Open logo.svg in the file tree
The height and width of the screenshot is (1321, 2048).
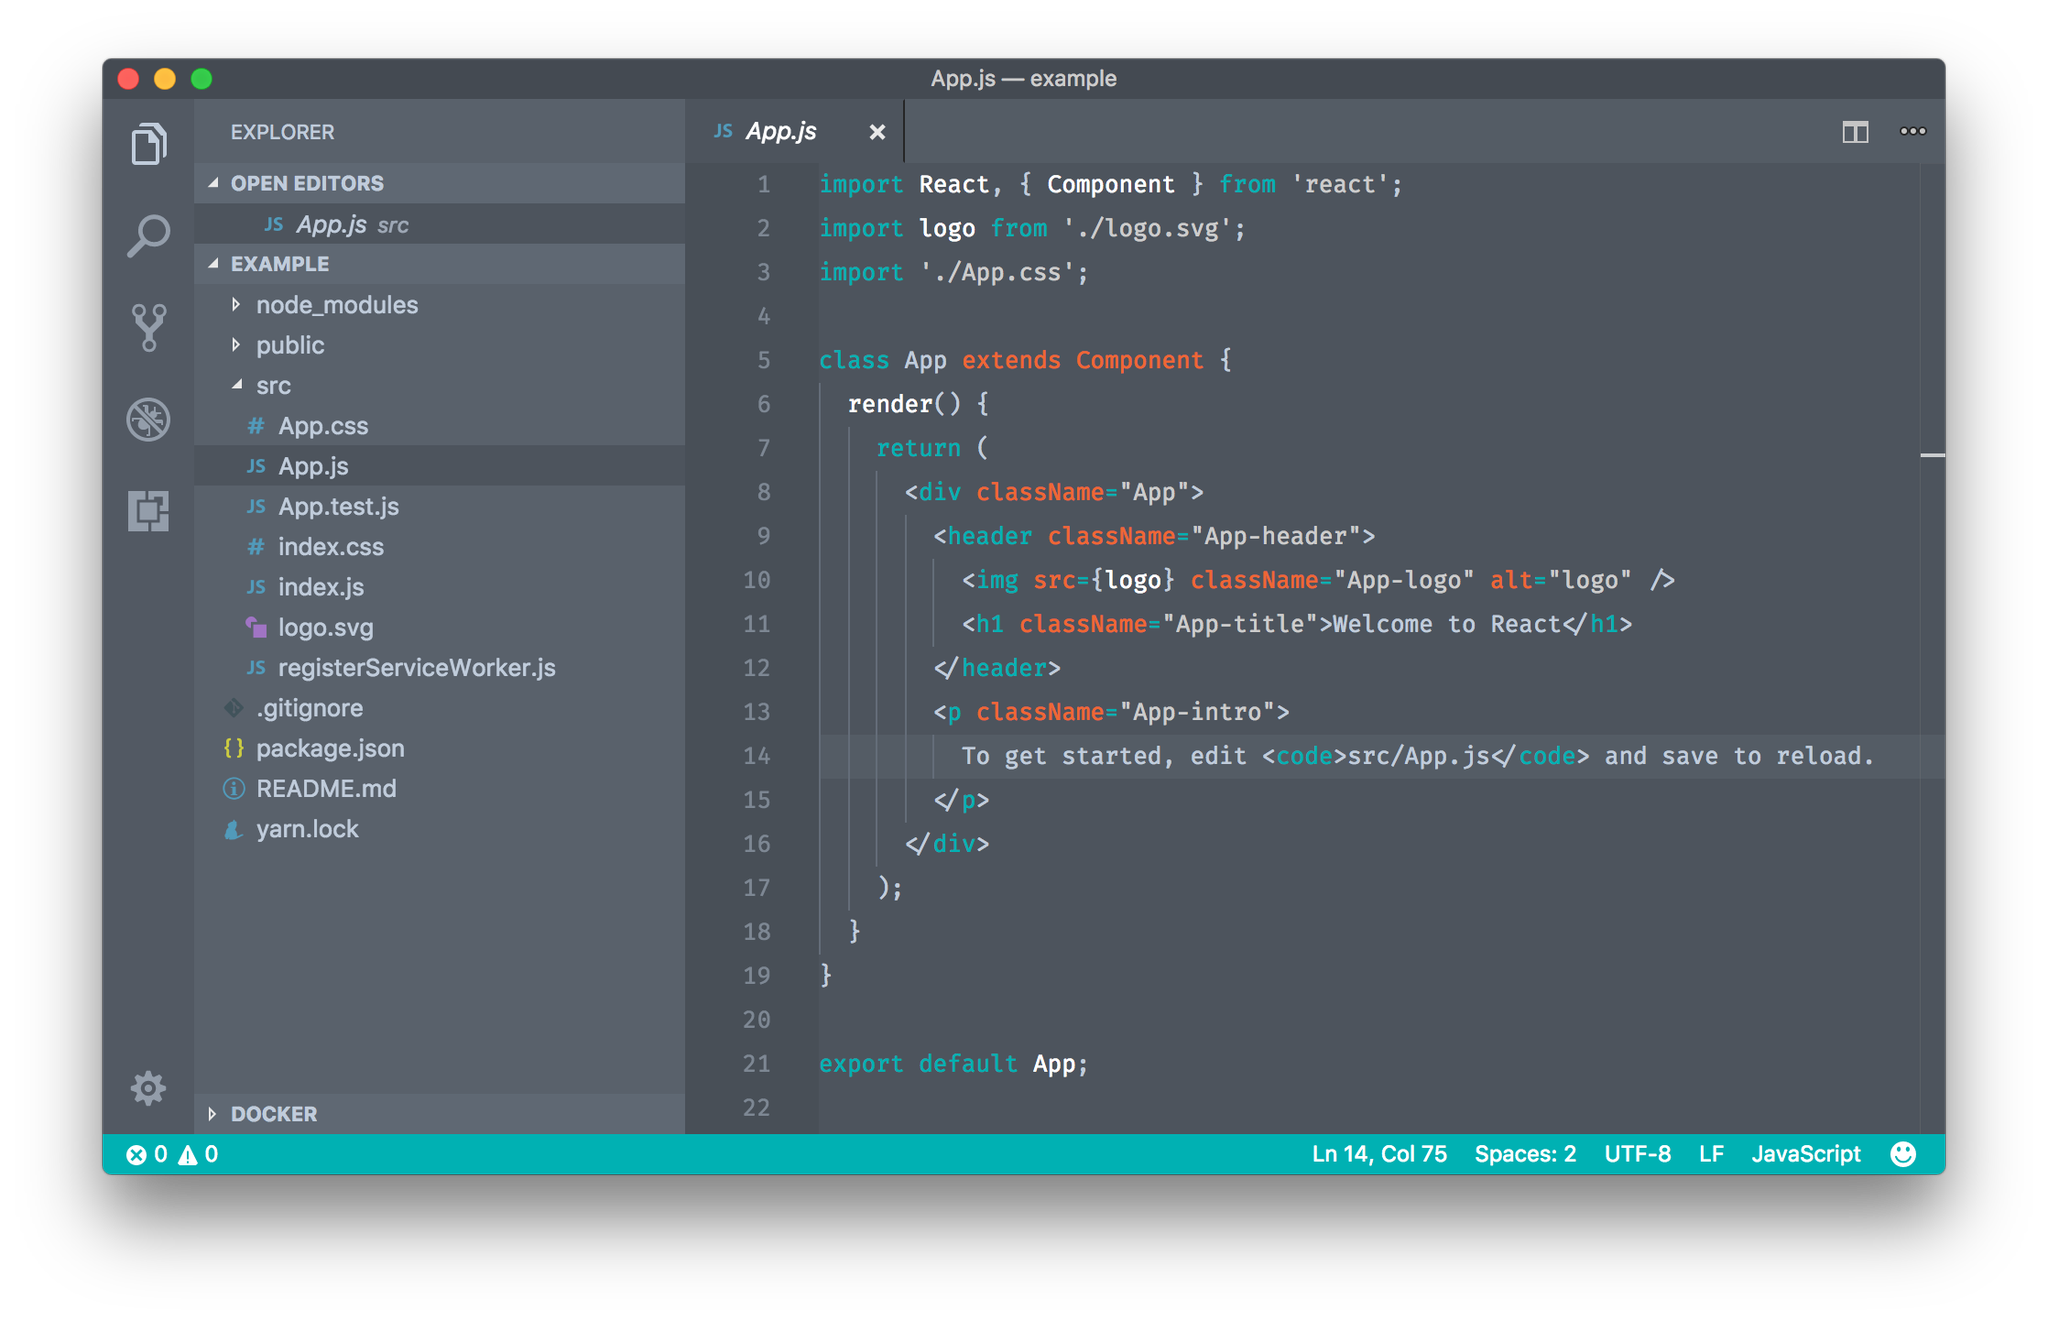point(440,627)
